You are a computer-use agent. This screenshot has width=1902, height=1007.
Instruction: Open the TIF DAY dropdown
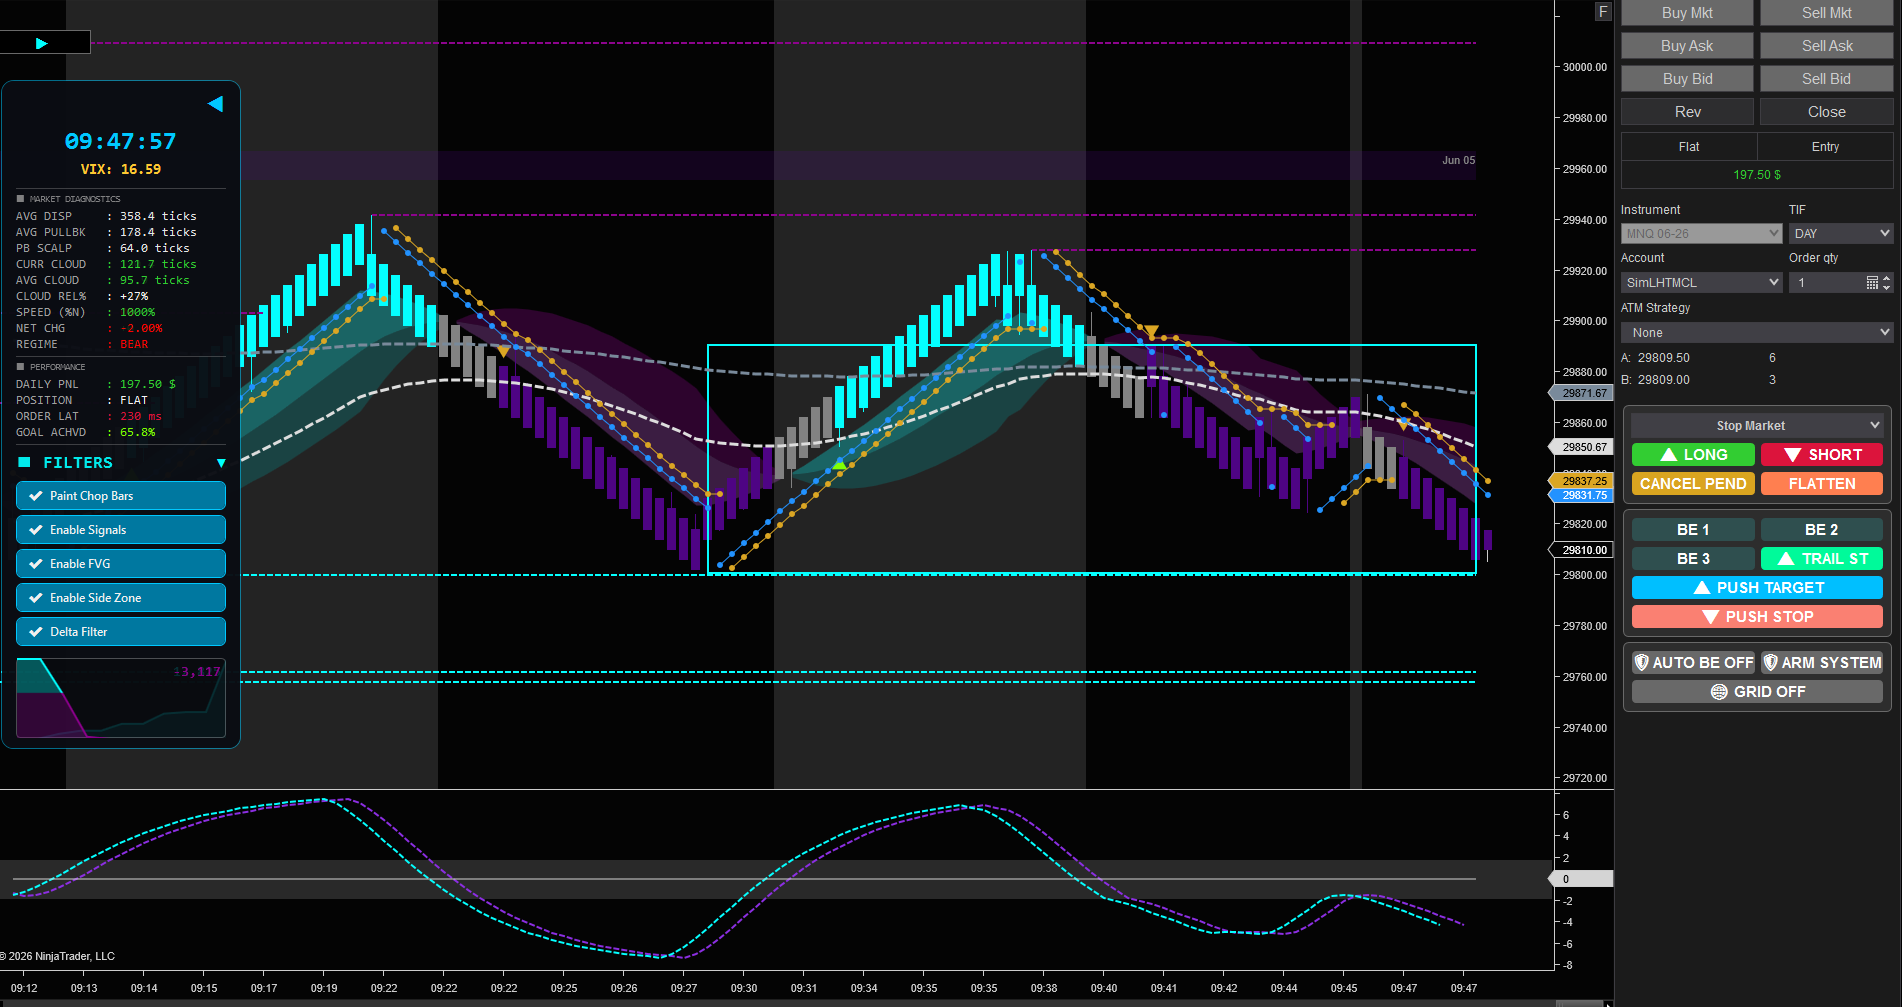point(1841,233)
